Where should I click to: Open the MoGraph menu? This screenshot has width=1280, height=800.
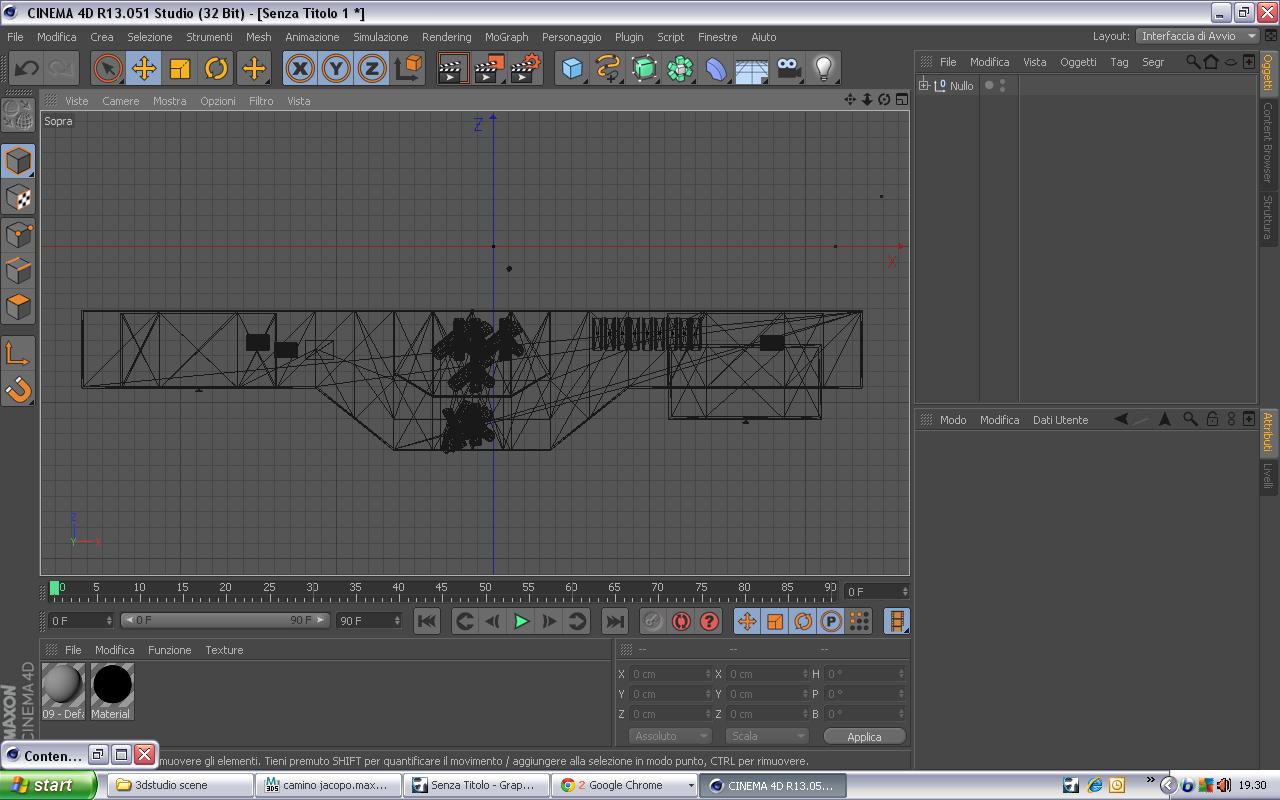(506, 37)
